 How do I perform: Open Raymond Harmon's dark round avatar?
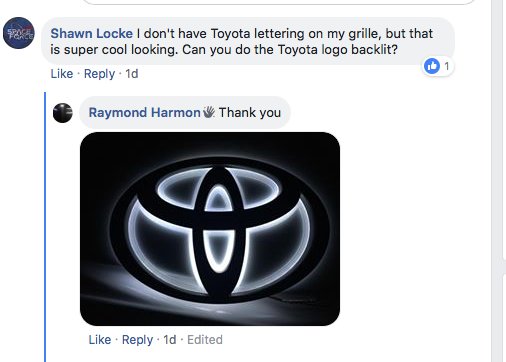[x=63, y=113]
